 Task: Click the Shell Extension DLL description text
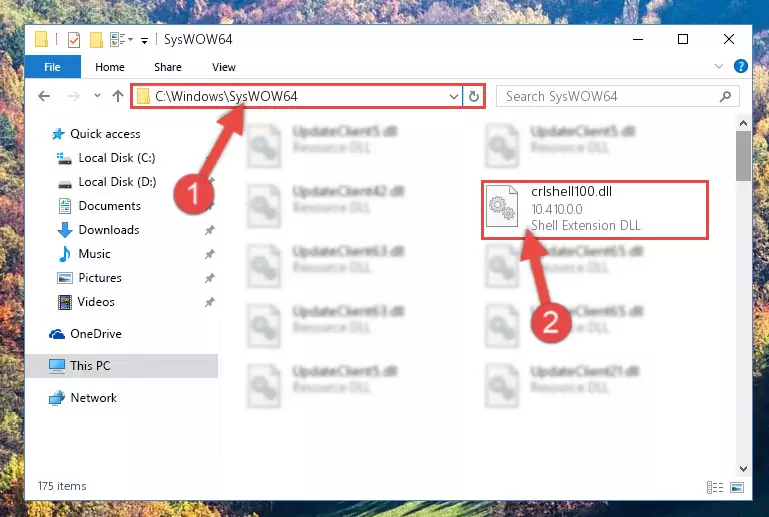[x=586, y=226]
